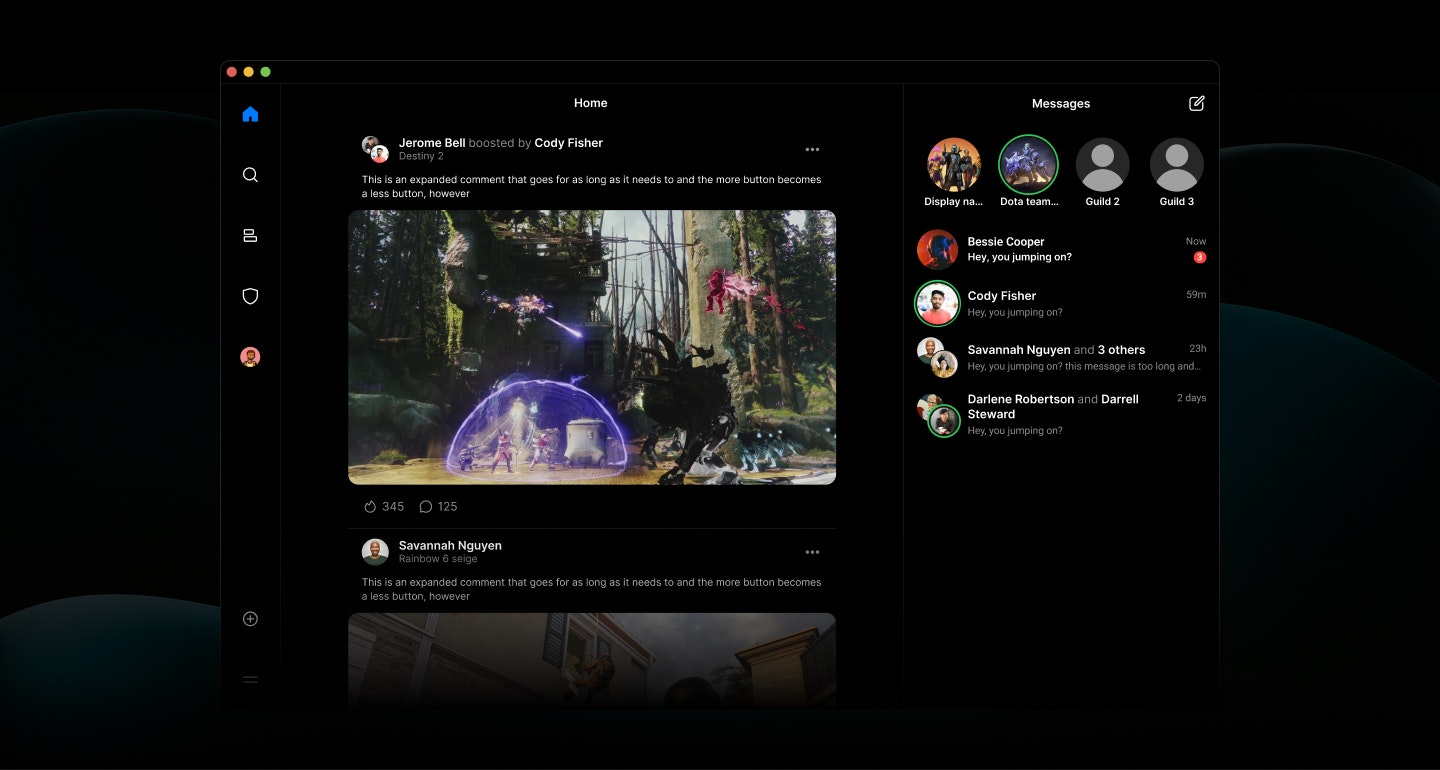The width and height of the screenshot is (1440, 770).
Task: Open comments on Jerome Bell's post
Action: [426, 506]
